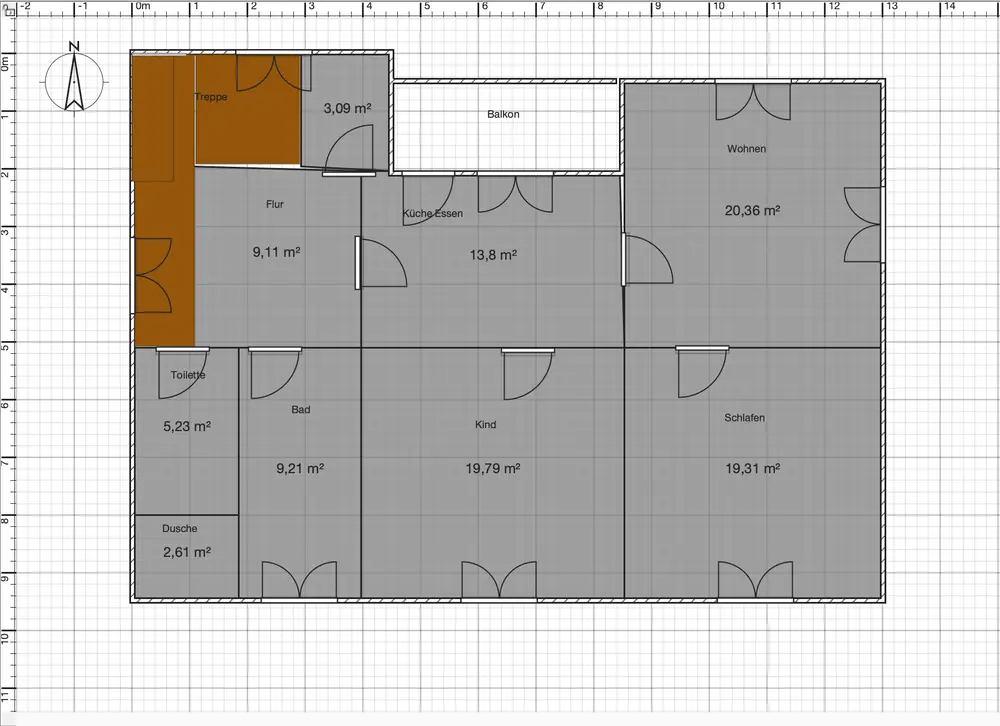Screen dimensions: 1000x726
Task: Click the 19,79 m² area in Kind
Action: pyautogui.click(x=492, y=468)
